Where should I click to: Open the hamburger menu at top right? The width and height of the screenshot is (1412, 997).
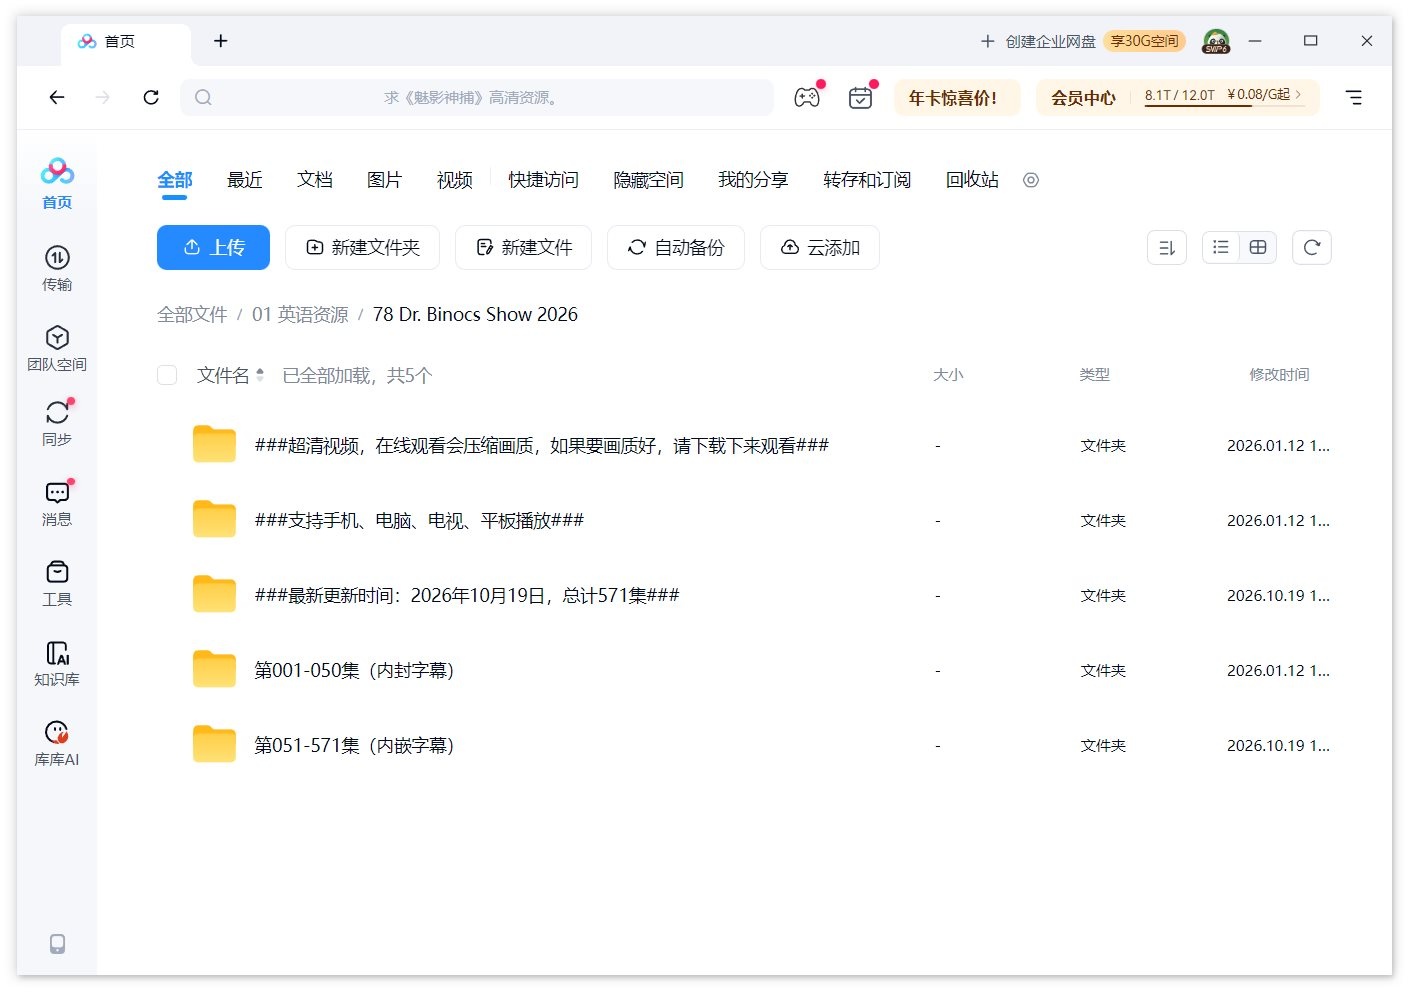(x=1354, y=97)
